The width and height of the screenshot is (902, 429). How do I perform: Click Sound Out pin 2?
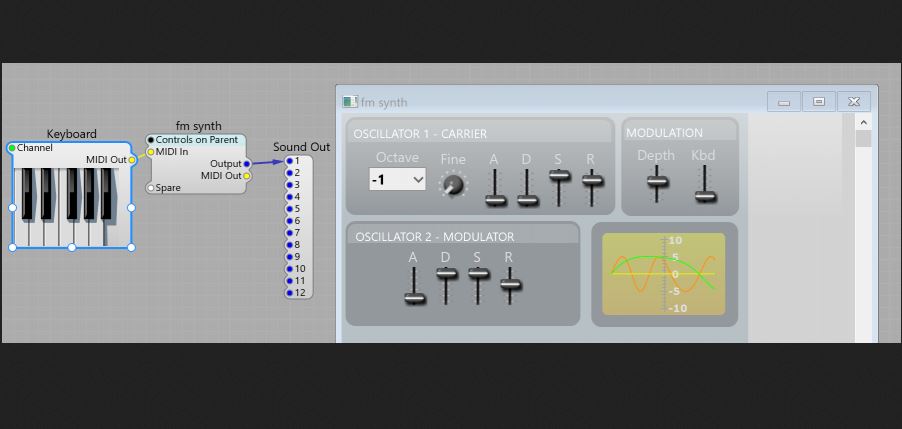point(289,173)
